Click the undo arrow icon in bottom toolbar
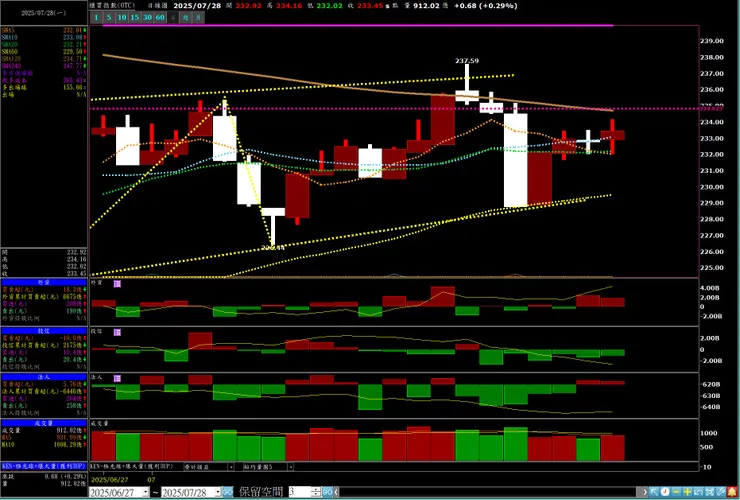The width and height of the screenshot is (740, 500). (x=698, y=492)
